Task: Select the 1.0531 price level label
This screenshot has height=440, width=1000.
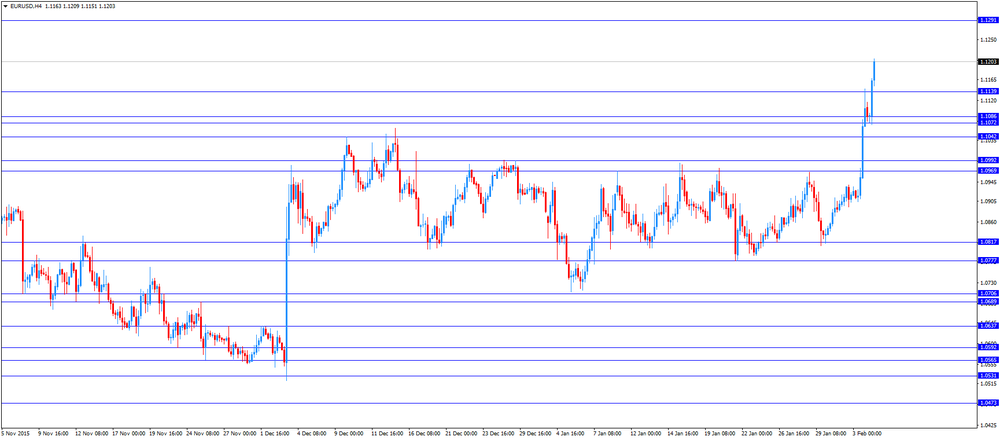Action: tap(988, 376)
